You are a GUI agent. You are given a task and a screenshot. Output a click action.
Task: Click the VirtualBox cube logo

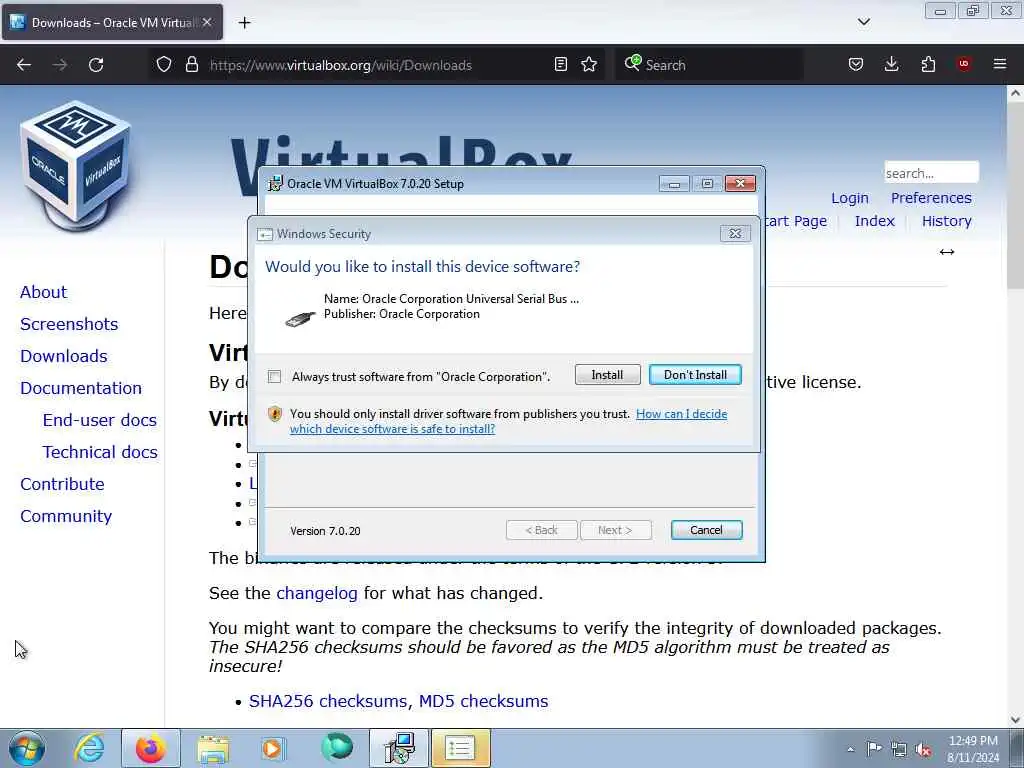tap(76, 165)
